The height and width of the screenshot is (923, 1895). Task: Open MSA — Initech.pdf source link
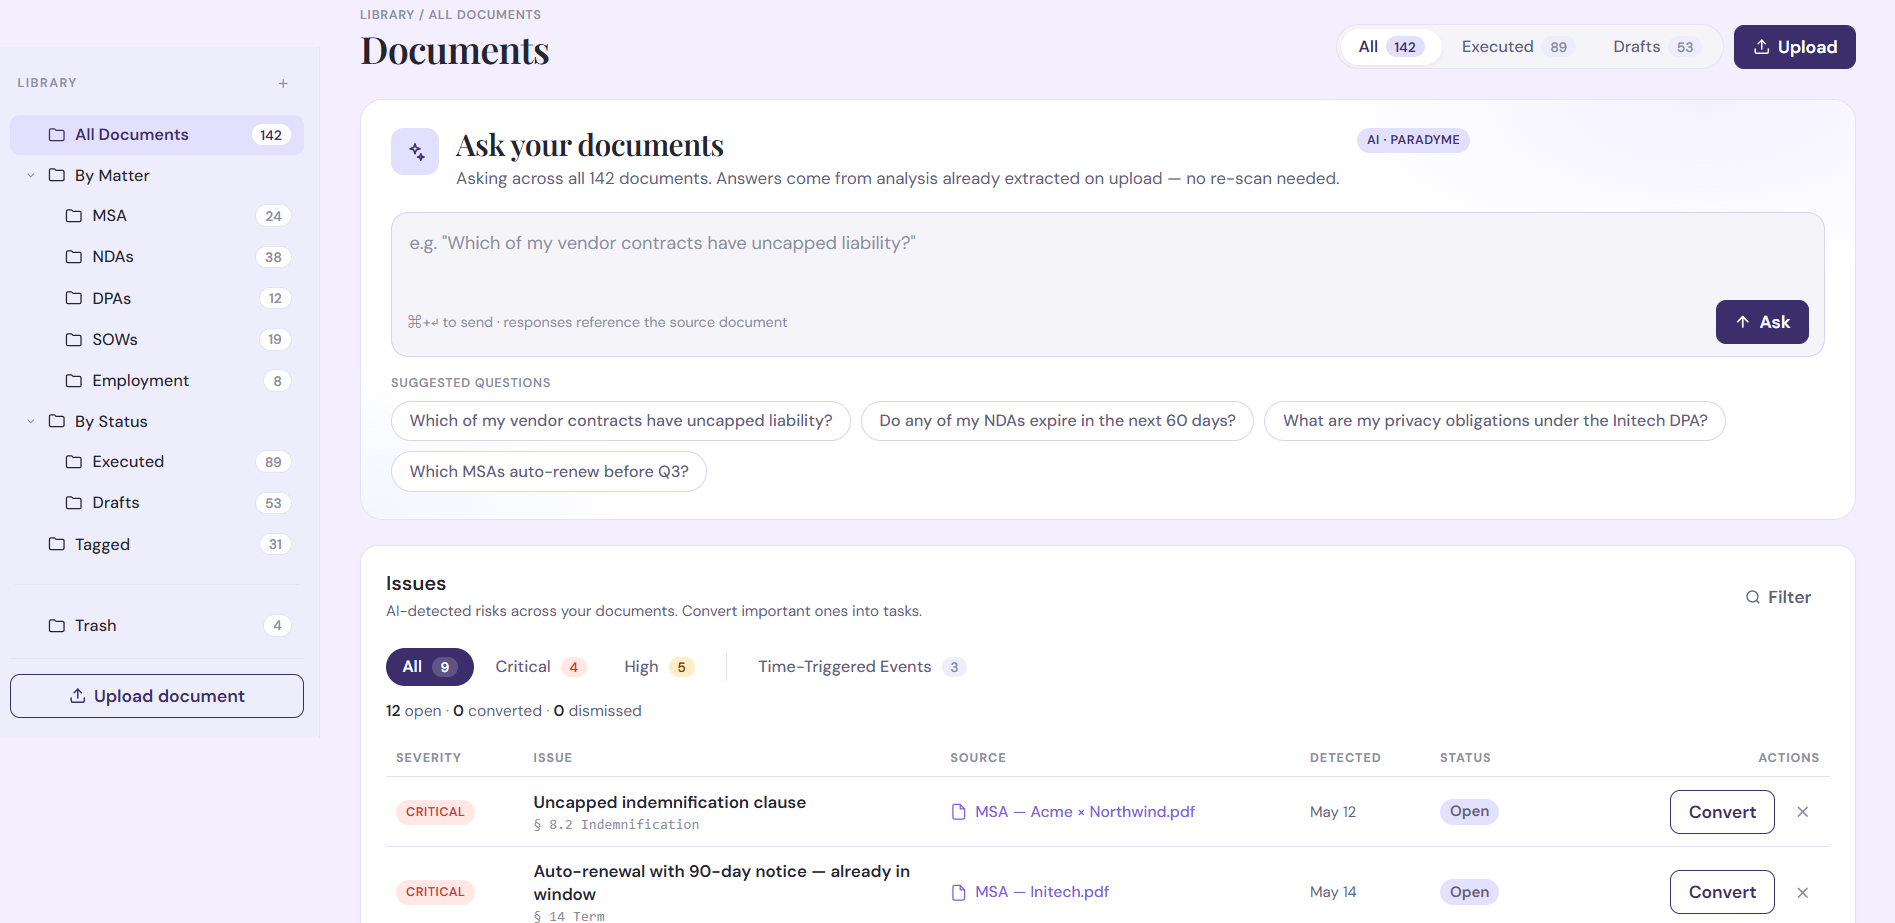pyautogui.click(x=1042, y=892)
